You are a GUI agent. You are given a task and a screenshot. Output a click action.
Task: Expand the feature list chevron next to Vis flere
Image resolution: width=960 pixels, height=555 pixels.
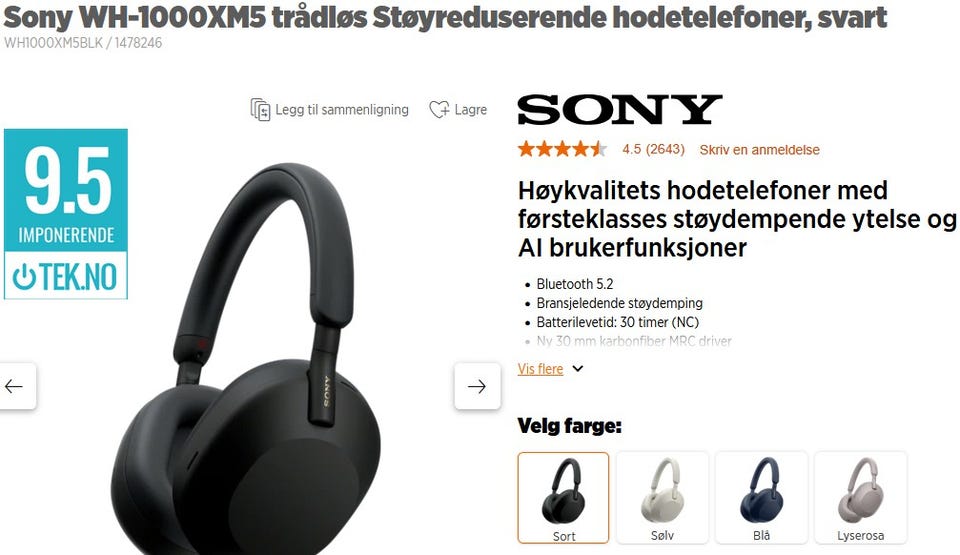(x=577, y=369)
